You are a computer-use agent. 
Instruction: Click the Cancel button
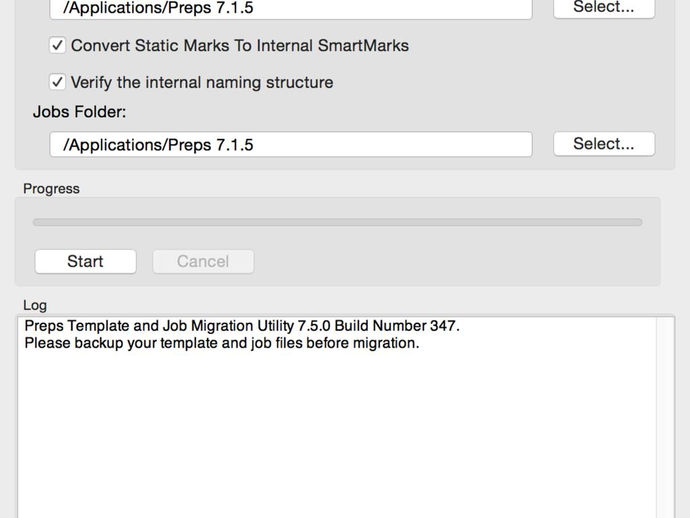point(203,261)
